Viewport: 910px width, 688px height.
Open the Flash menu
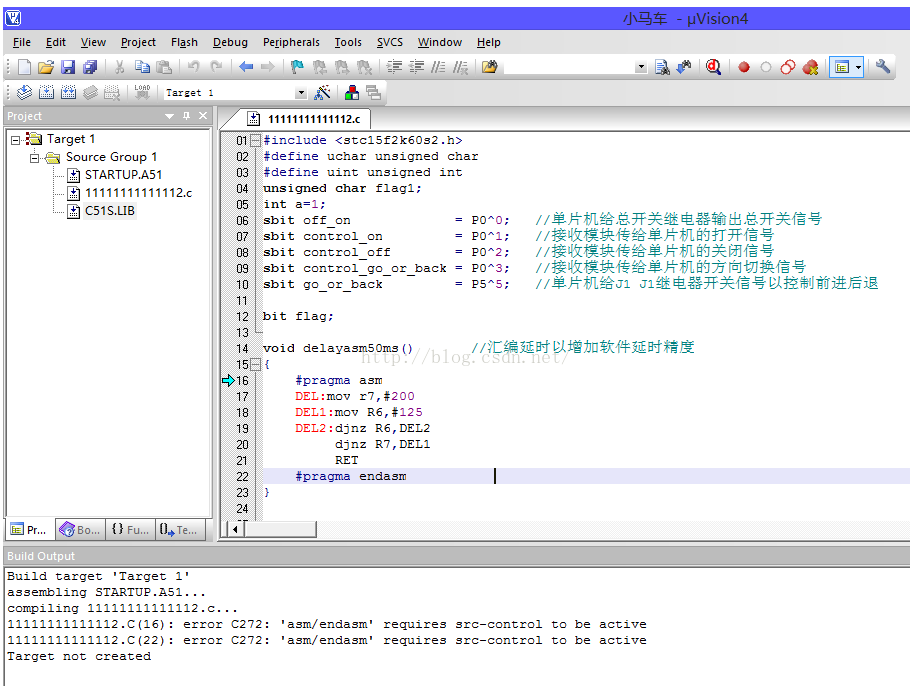pos(184,42)
